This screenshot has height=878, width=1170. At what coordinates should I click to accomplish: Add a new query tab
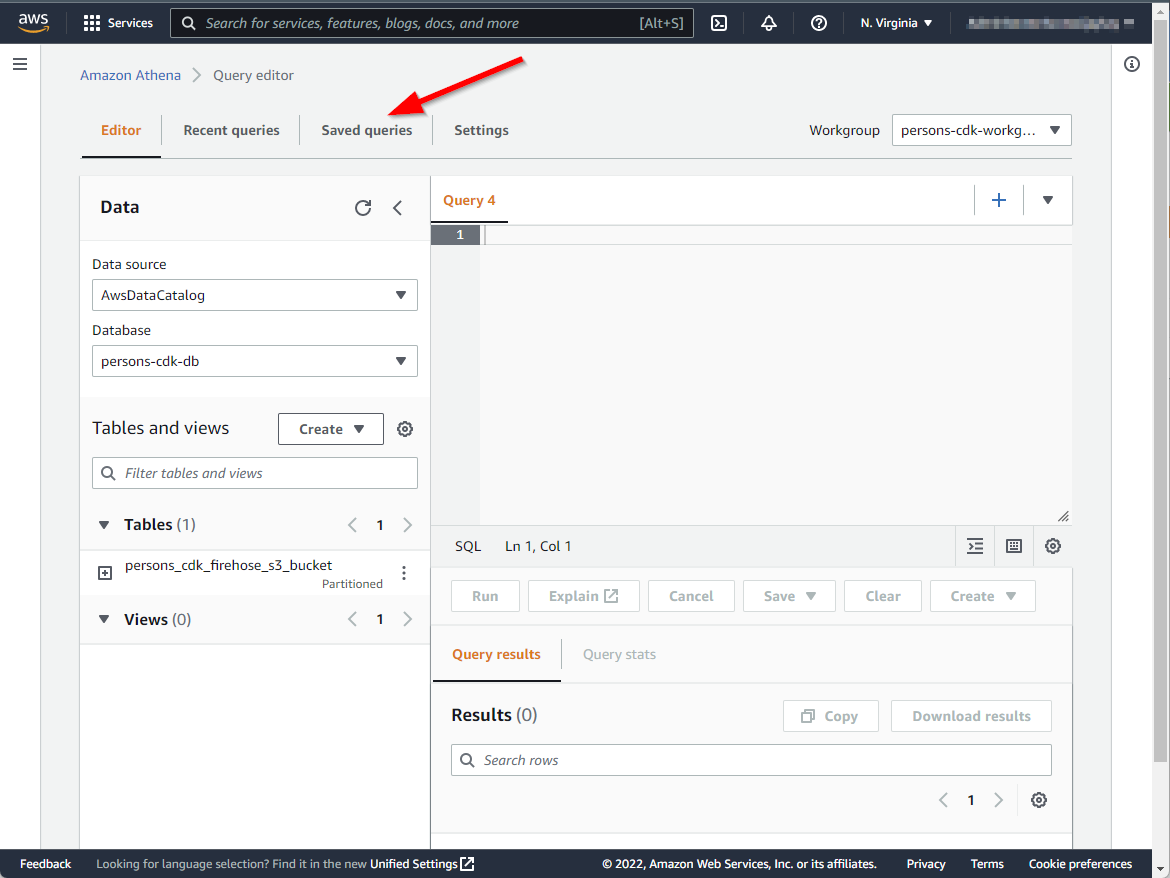pyautogui.click(x=998, y=200)
